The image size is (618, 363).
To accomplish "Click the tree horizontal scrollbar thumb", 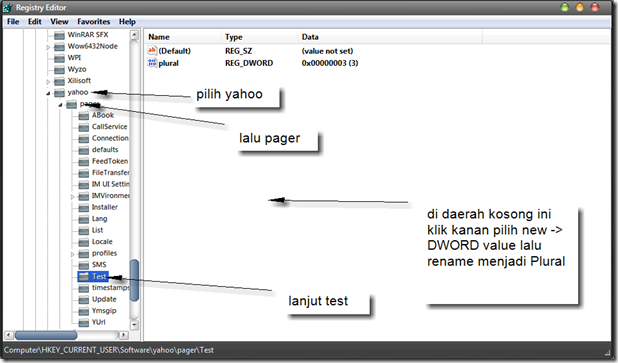I will [46, 335].
